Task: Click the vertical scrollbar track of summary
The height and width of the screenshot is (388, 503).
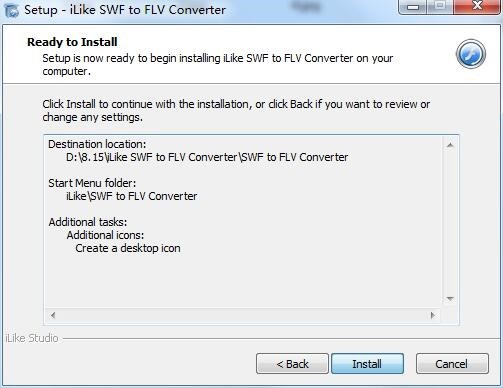Action: pos(450,222)
